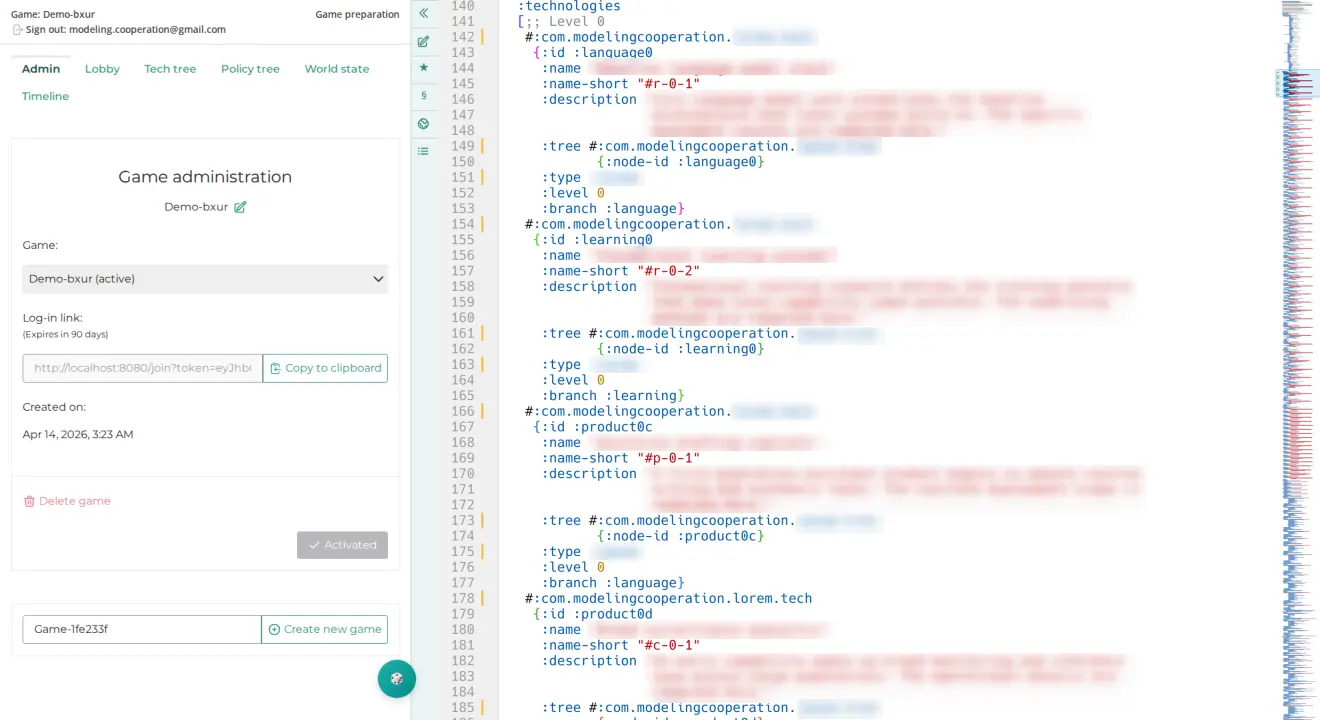Click the floating green action button bottom right

tap(396, 679)
